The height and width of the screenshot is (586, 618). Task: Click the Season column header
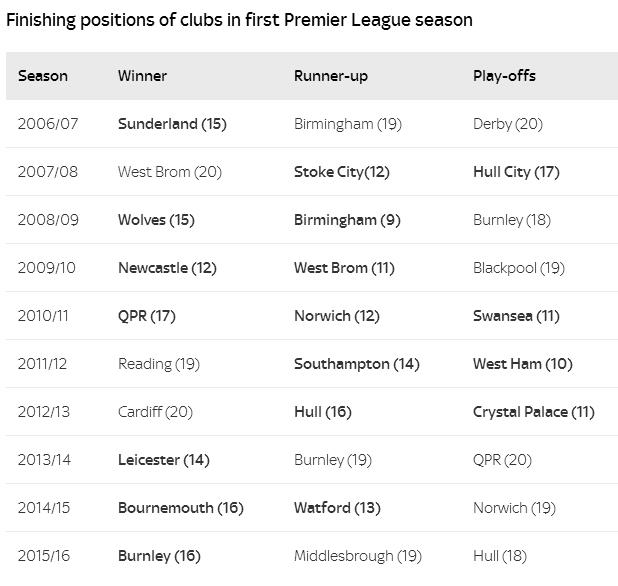[43, 76]
